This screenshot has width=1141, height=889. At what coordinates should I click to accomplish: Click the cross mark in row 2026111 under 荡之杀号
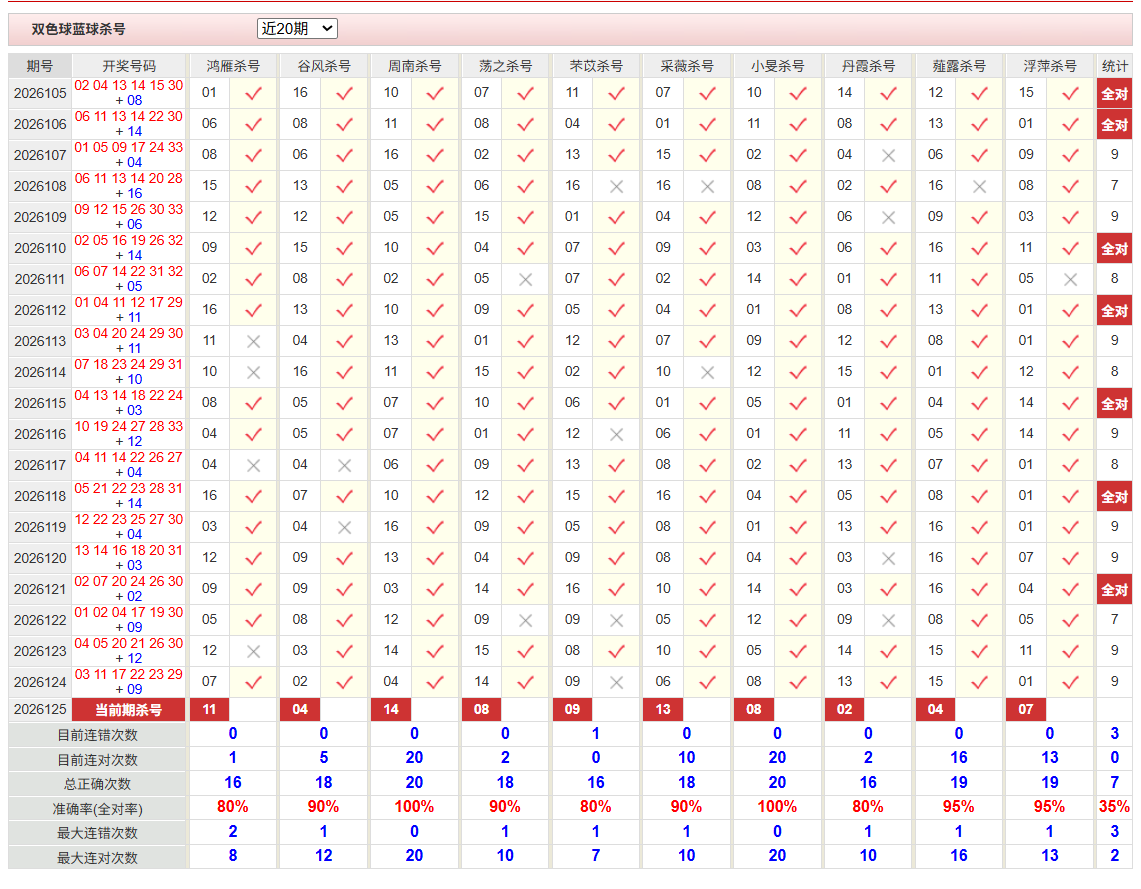(x=525, y=280)
